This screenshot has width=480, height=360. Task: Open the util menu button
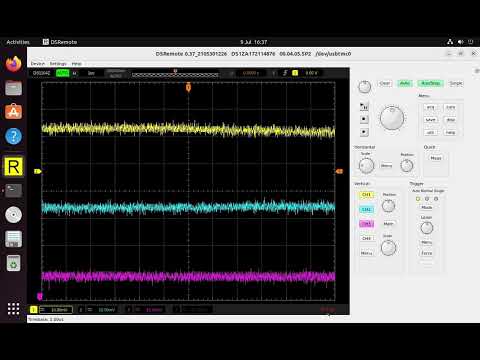431,132
